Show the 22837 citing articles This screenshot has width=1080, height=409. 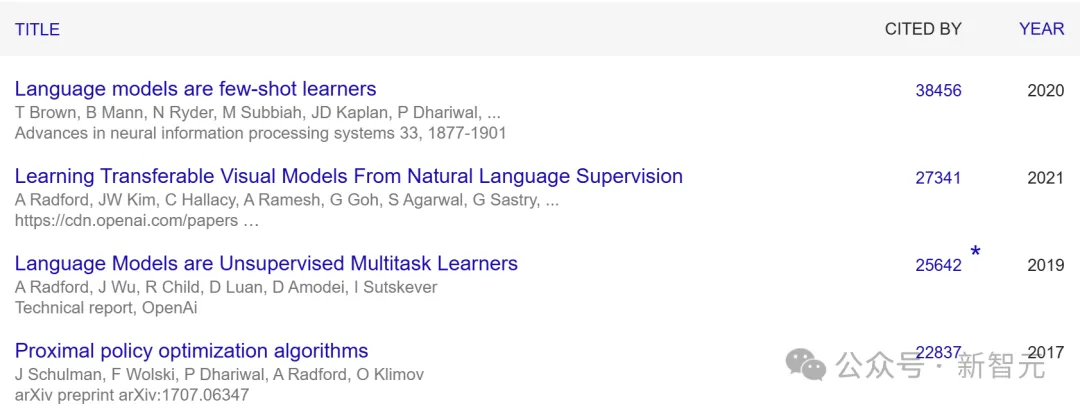(938, 352)
